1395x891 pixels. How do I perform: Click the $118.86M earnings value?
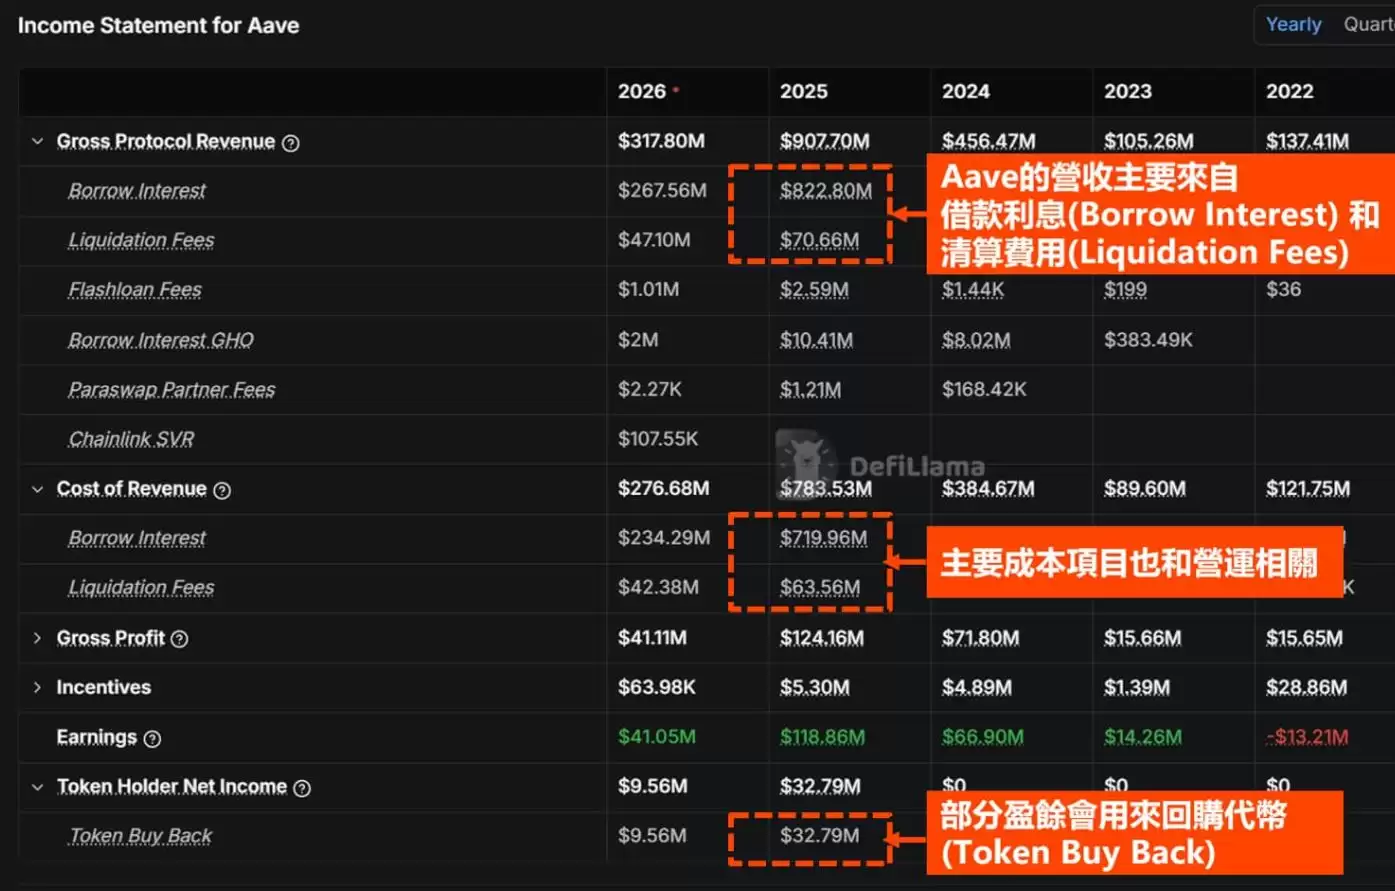[x=822, y=737]
